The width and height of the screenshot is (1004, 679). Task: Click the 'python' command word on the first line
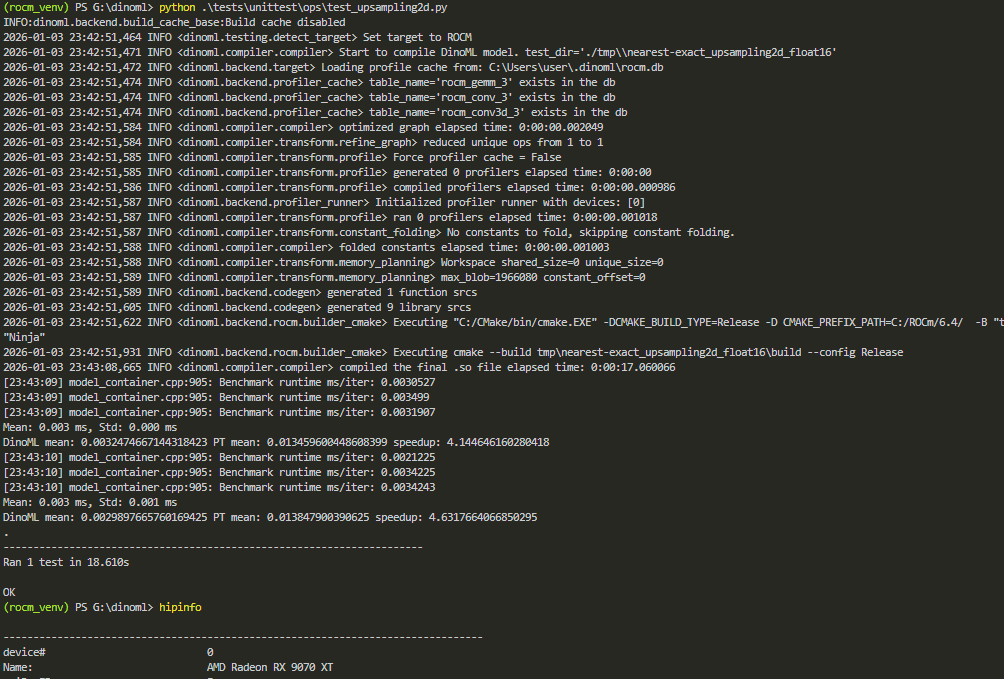point(177,8)
